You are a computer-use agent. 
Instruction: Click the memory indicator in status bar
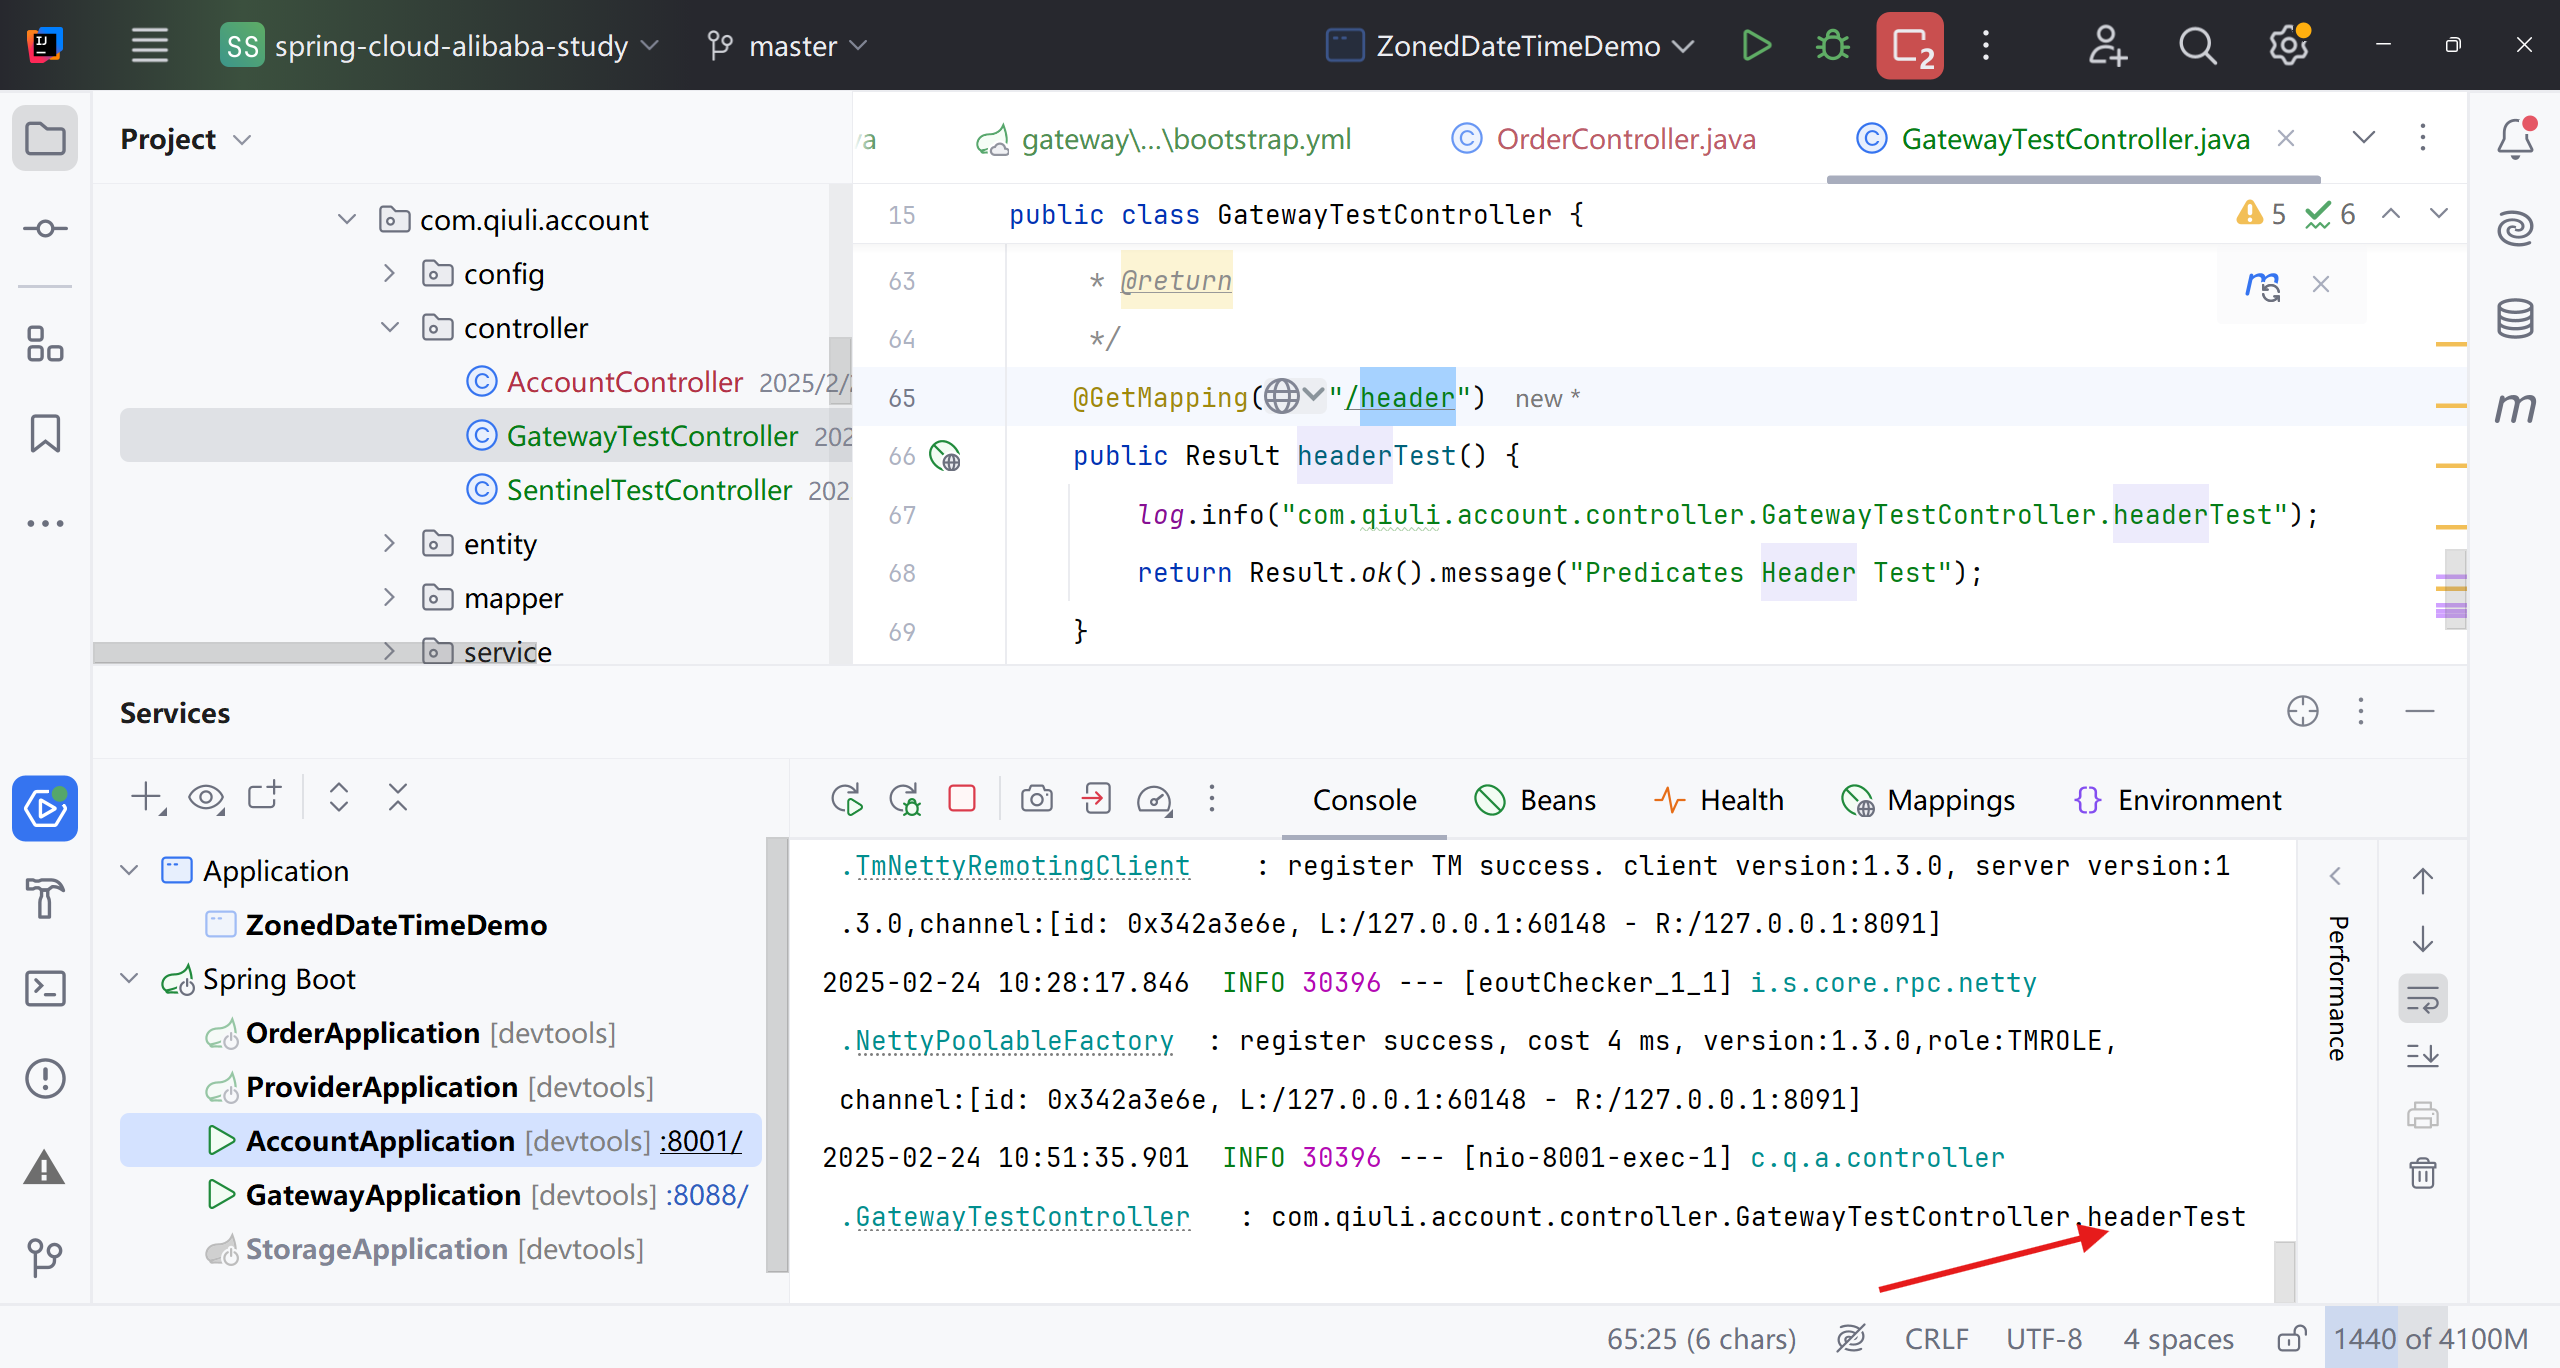(x=2430, y=1339)
